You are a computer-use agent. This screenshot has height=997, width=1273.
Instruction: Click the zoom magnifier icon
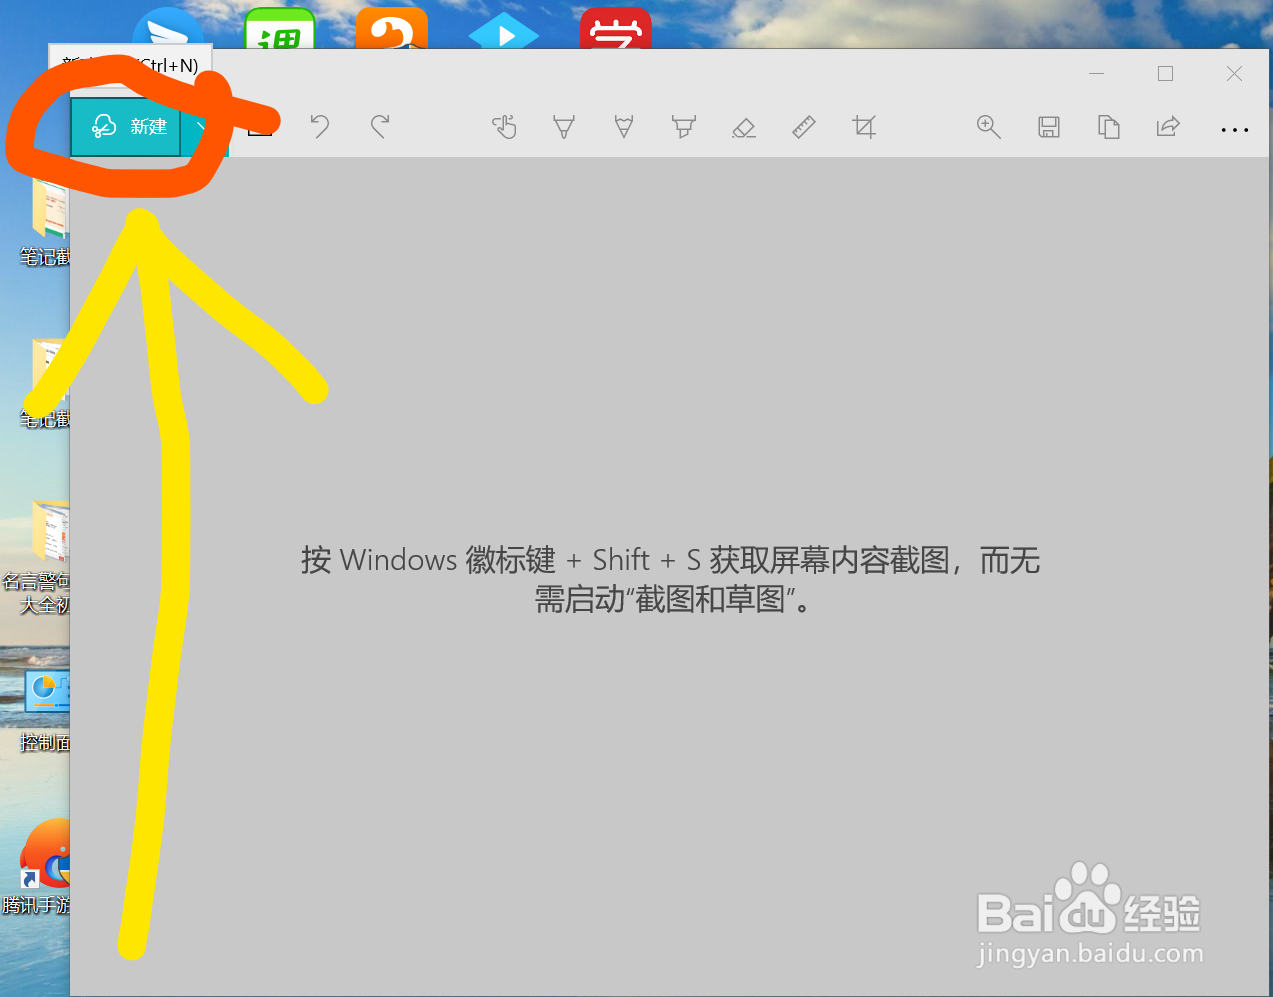(x=989, y=127)
